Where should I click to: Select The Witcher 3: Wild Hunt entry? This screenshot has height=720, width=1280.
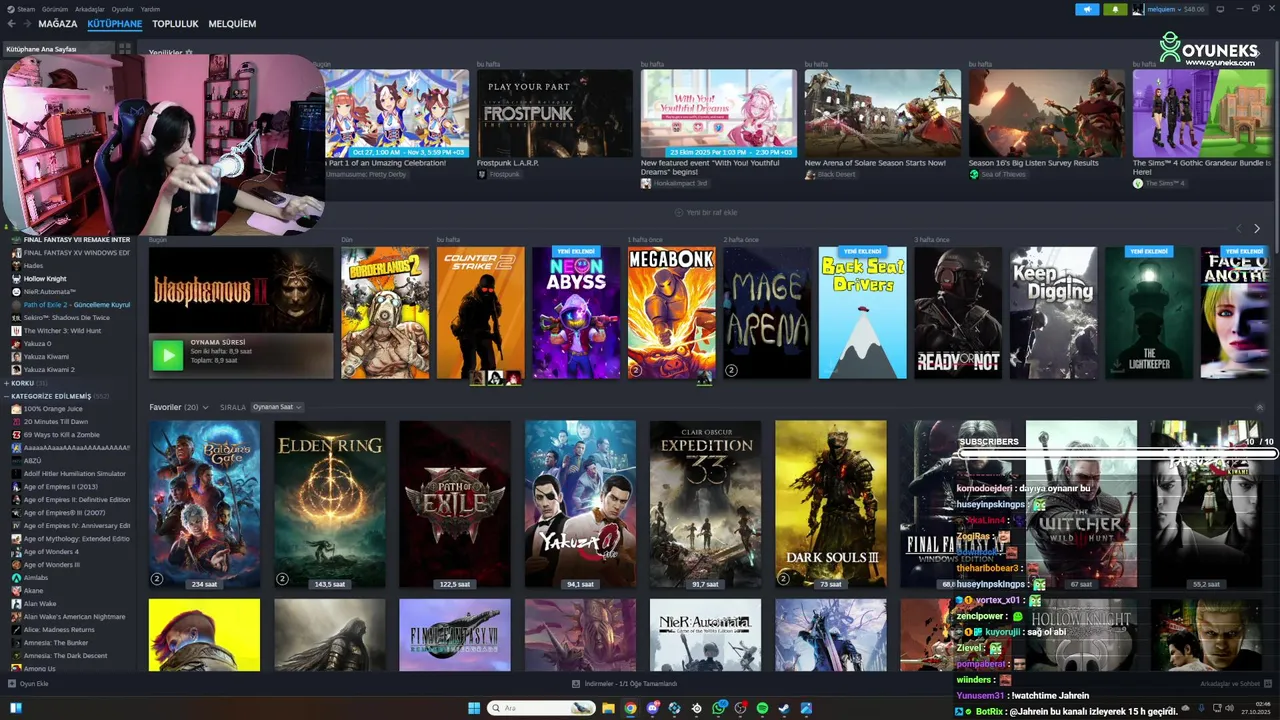[70, 330]
